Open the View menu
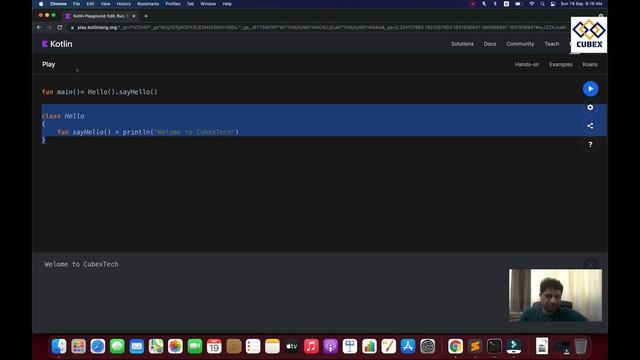Image resolution: width=640 pixels, height=360 pixels. [x=105, y=4]
